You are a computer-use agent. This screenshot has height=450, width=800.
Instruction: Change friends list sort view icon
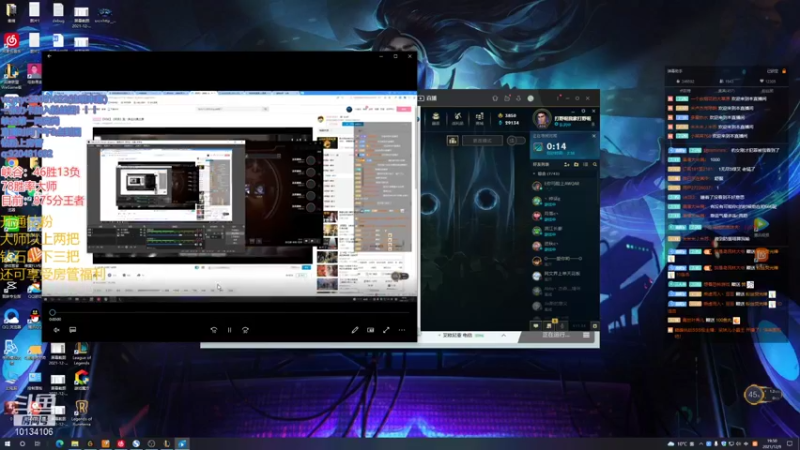pos(585,165)
